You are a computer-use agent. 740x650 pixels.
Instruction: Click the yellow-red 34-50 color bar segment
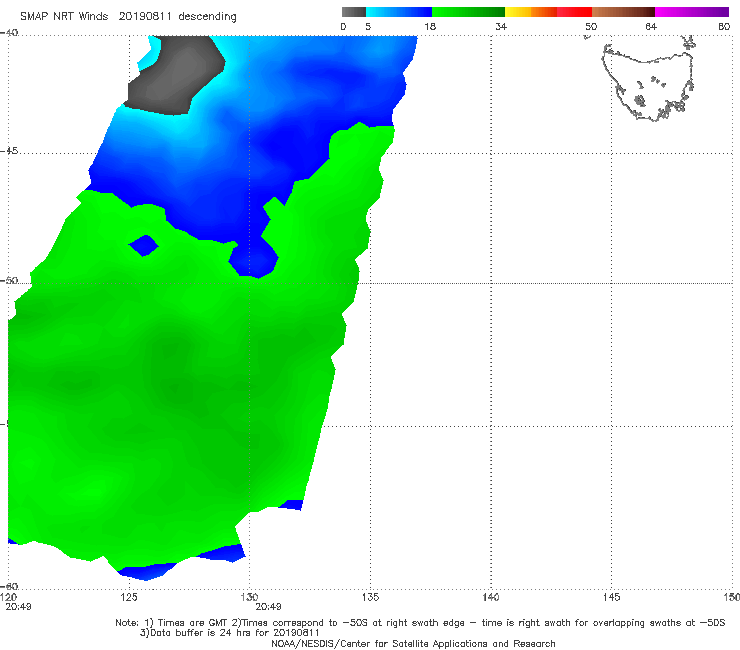548,12
